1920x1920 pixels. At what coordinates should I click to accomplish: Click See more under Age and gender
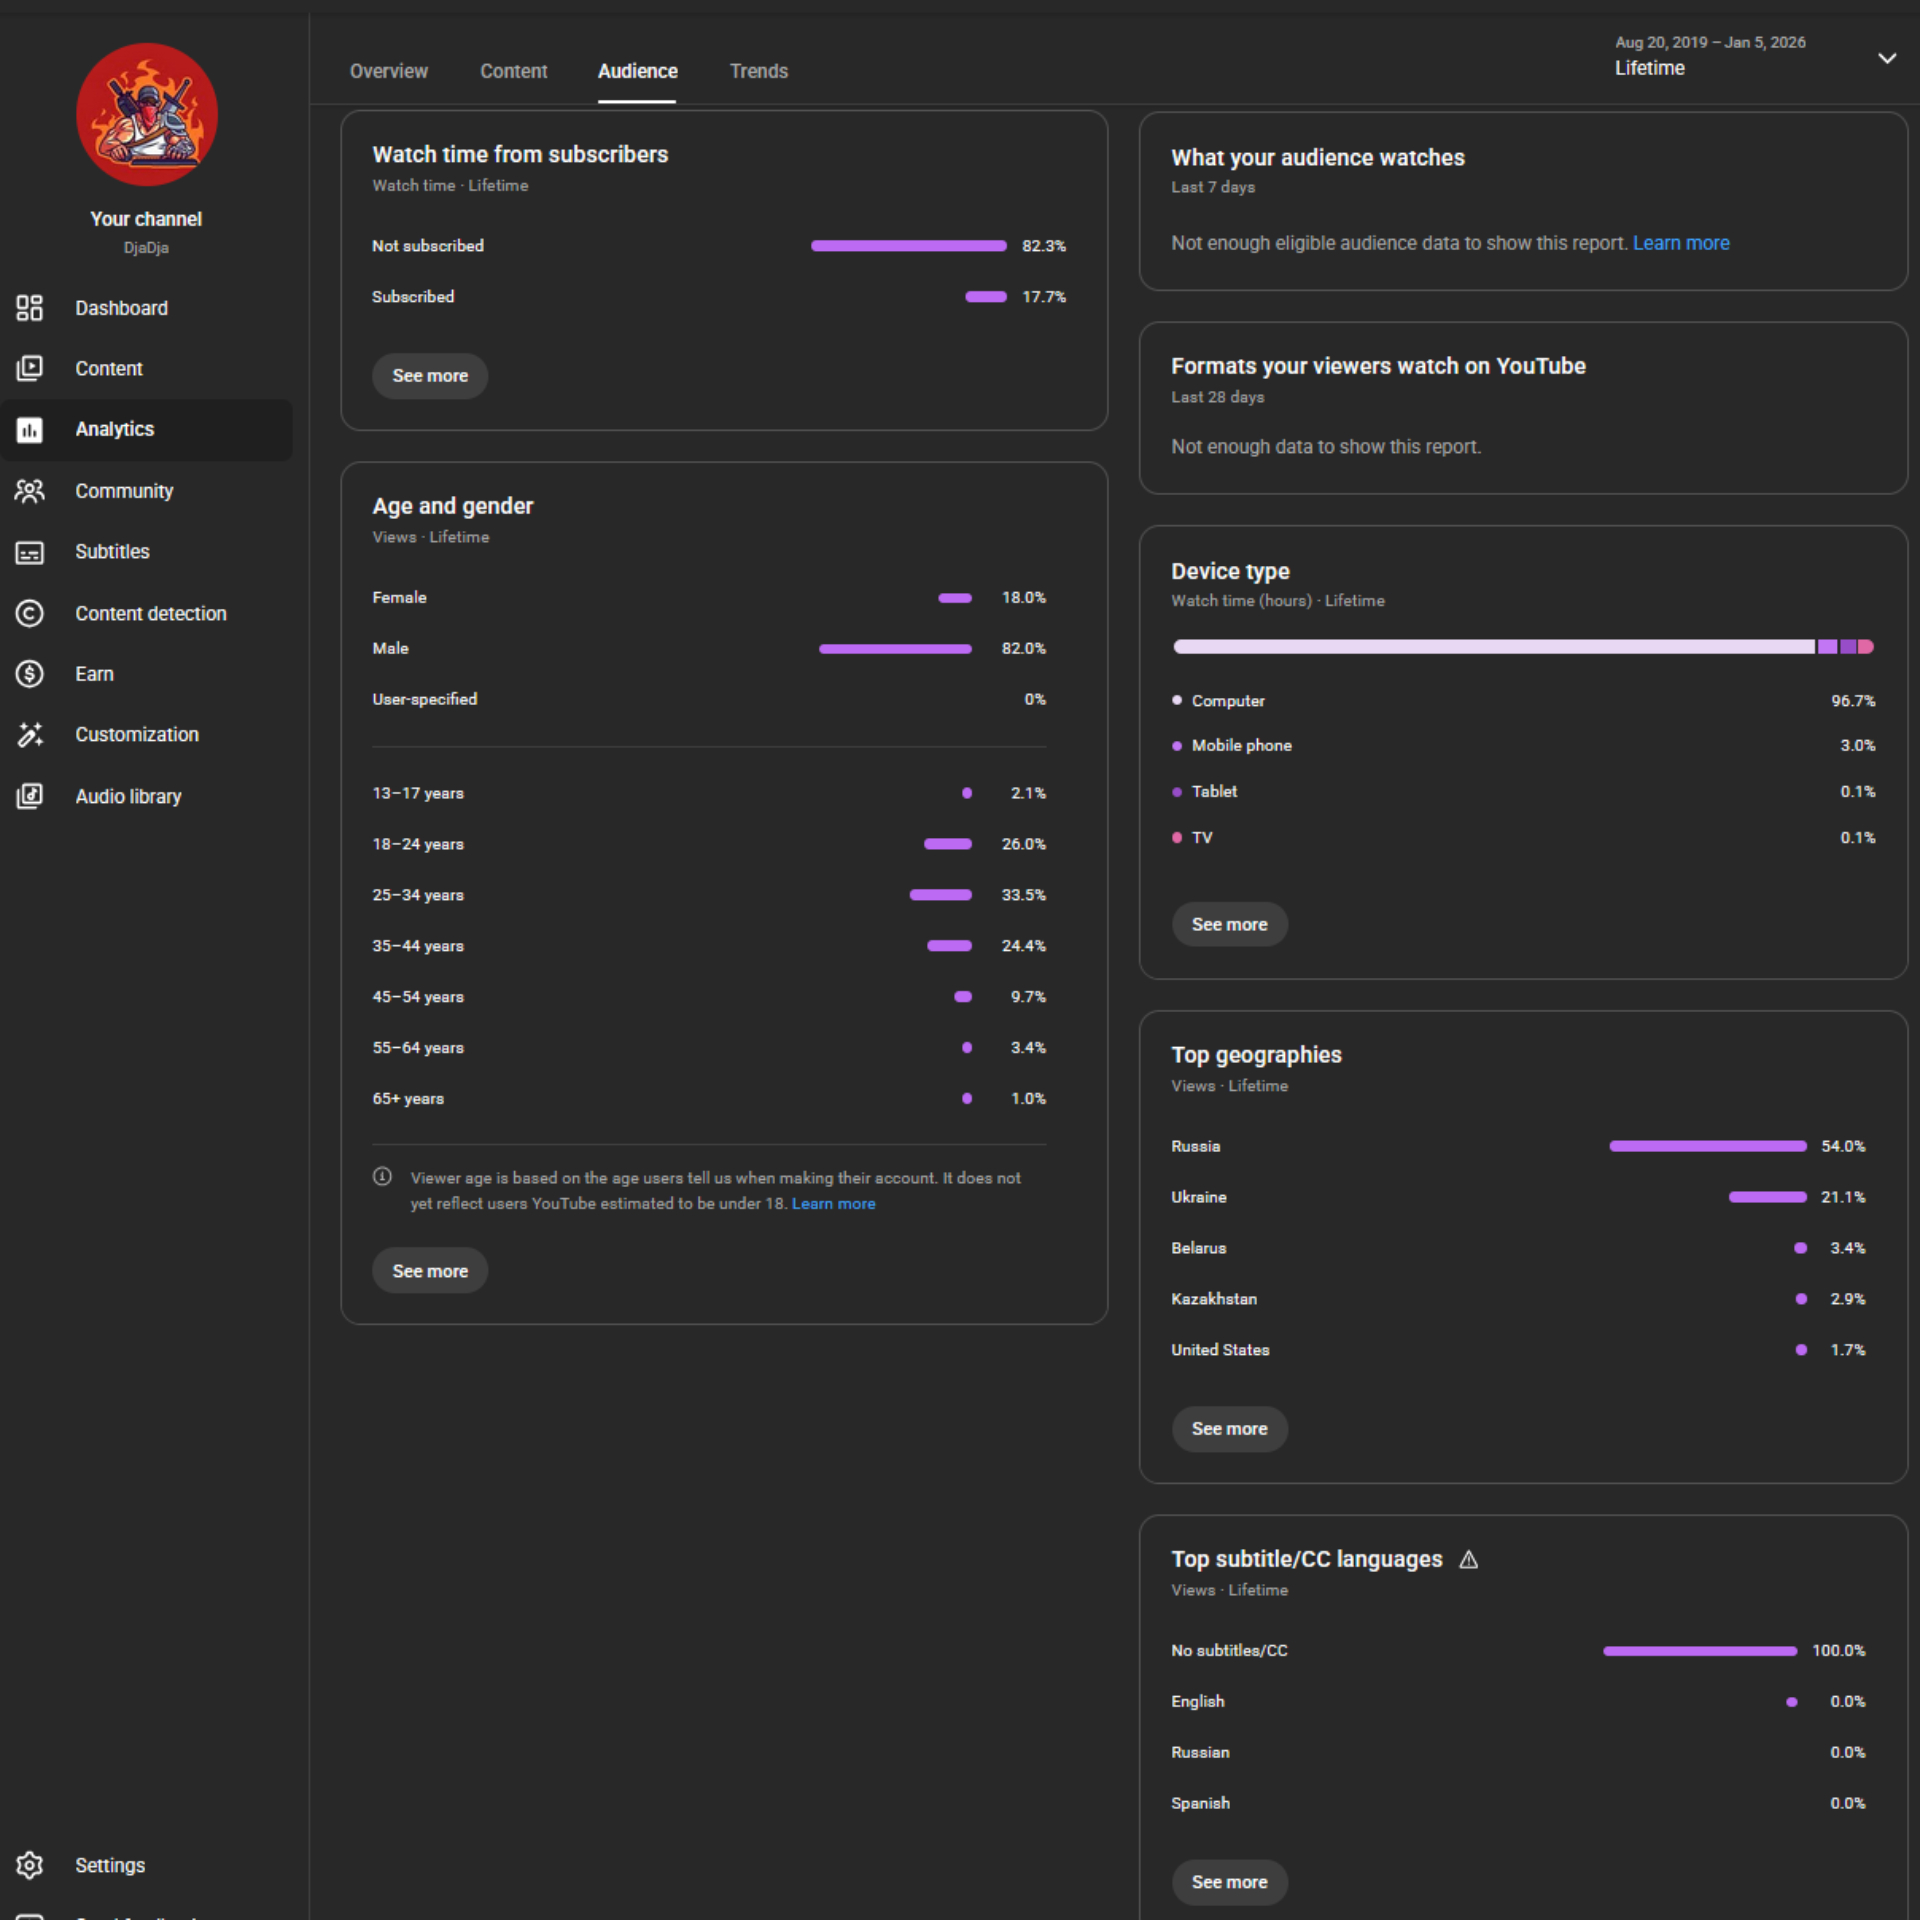point(430,1271)
